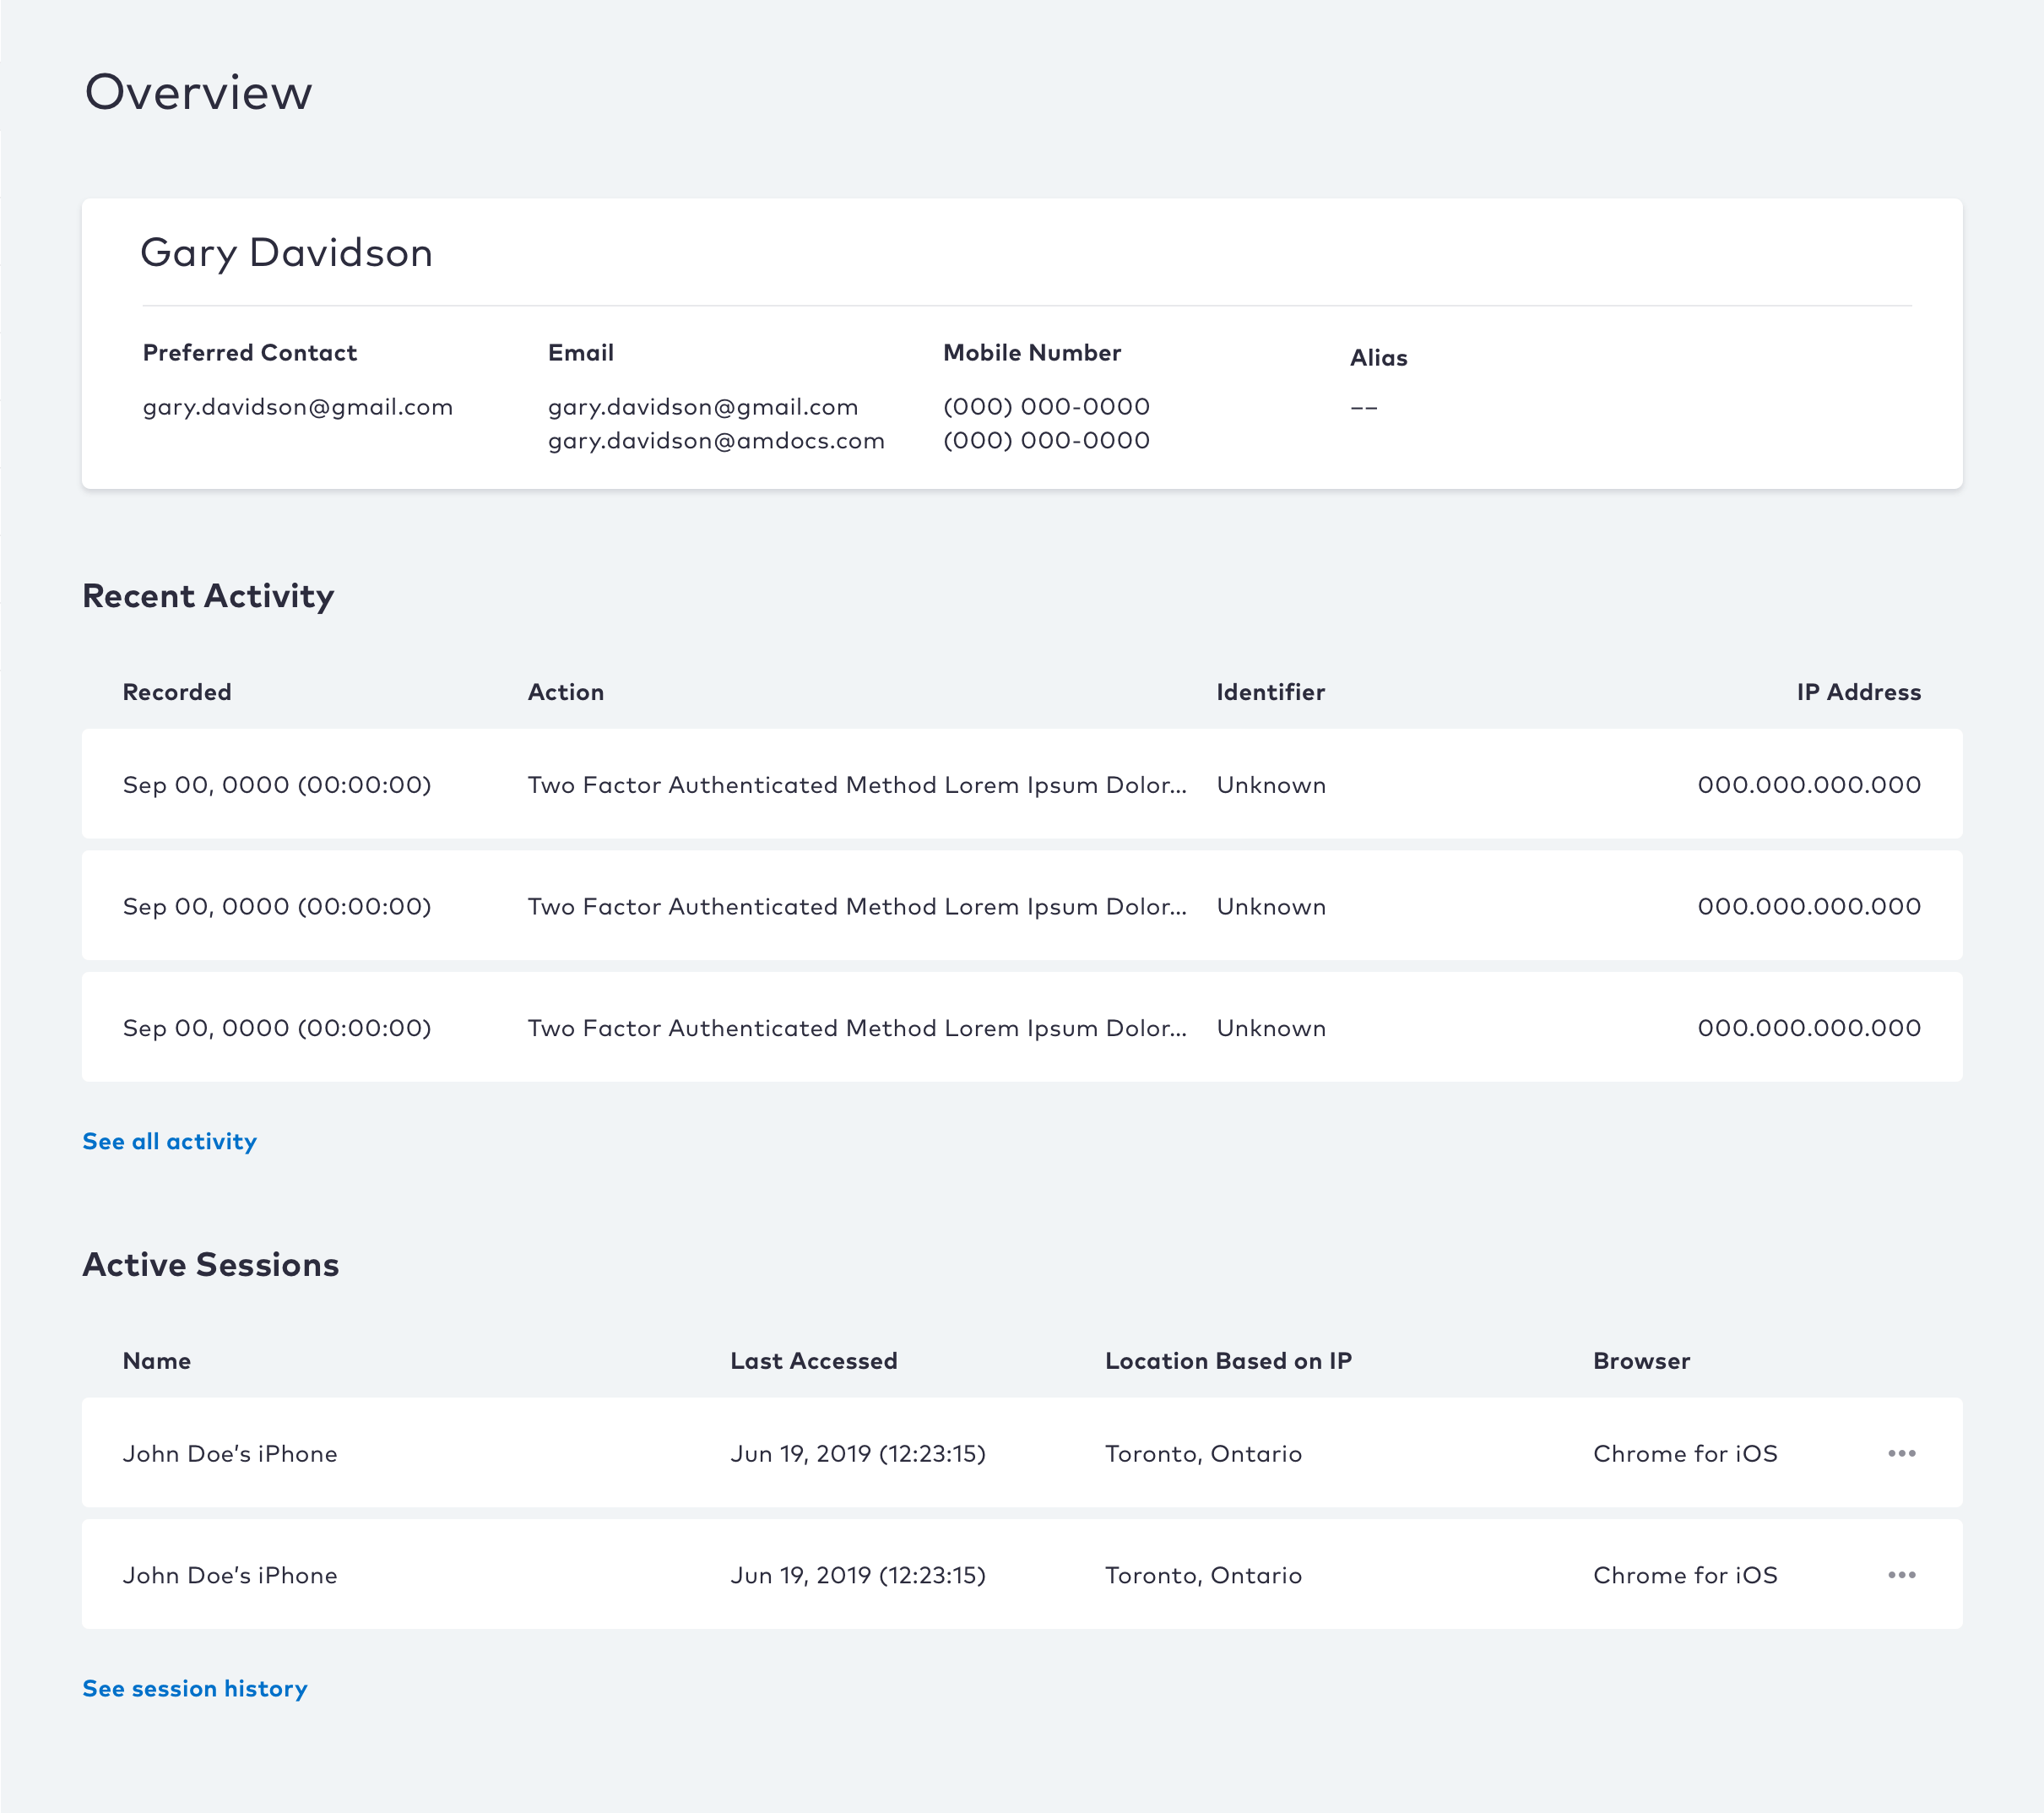The height and width of the screenshot is (1813, 2044).
Task: Click the IP Address column header
Action: (x=1859, y=692)
